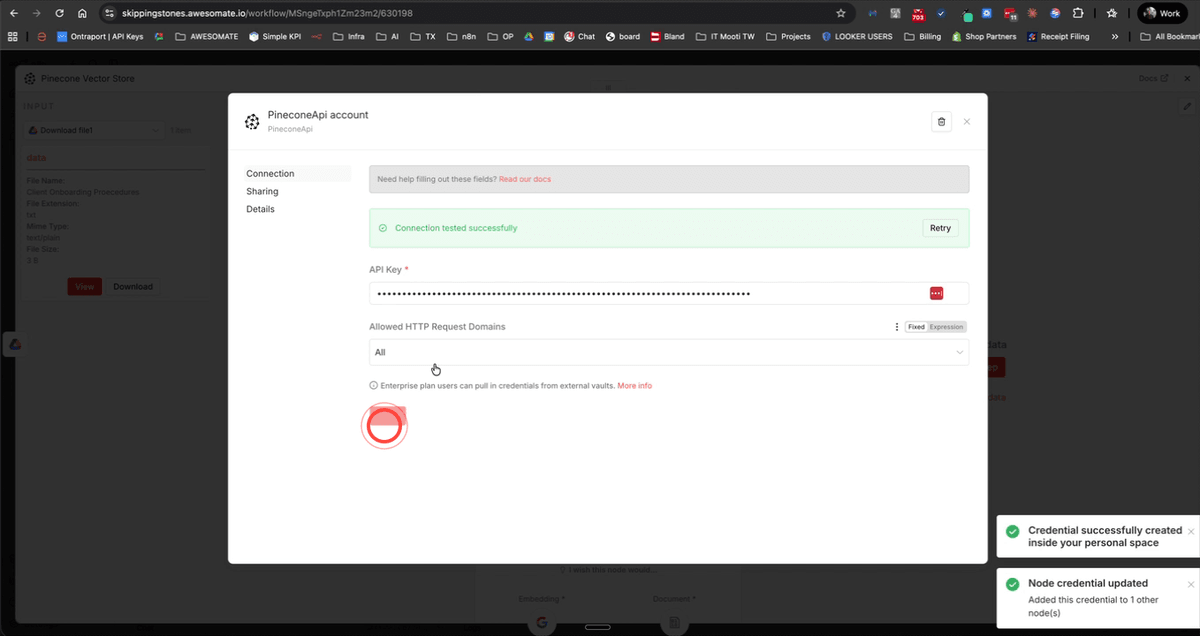This screenshot has height=636, width=1200.
Task: Expand the Allowed HTTP Request Domains dropdown
Action: 669,352
